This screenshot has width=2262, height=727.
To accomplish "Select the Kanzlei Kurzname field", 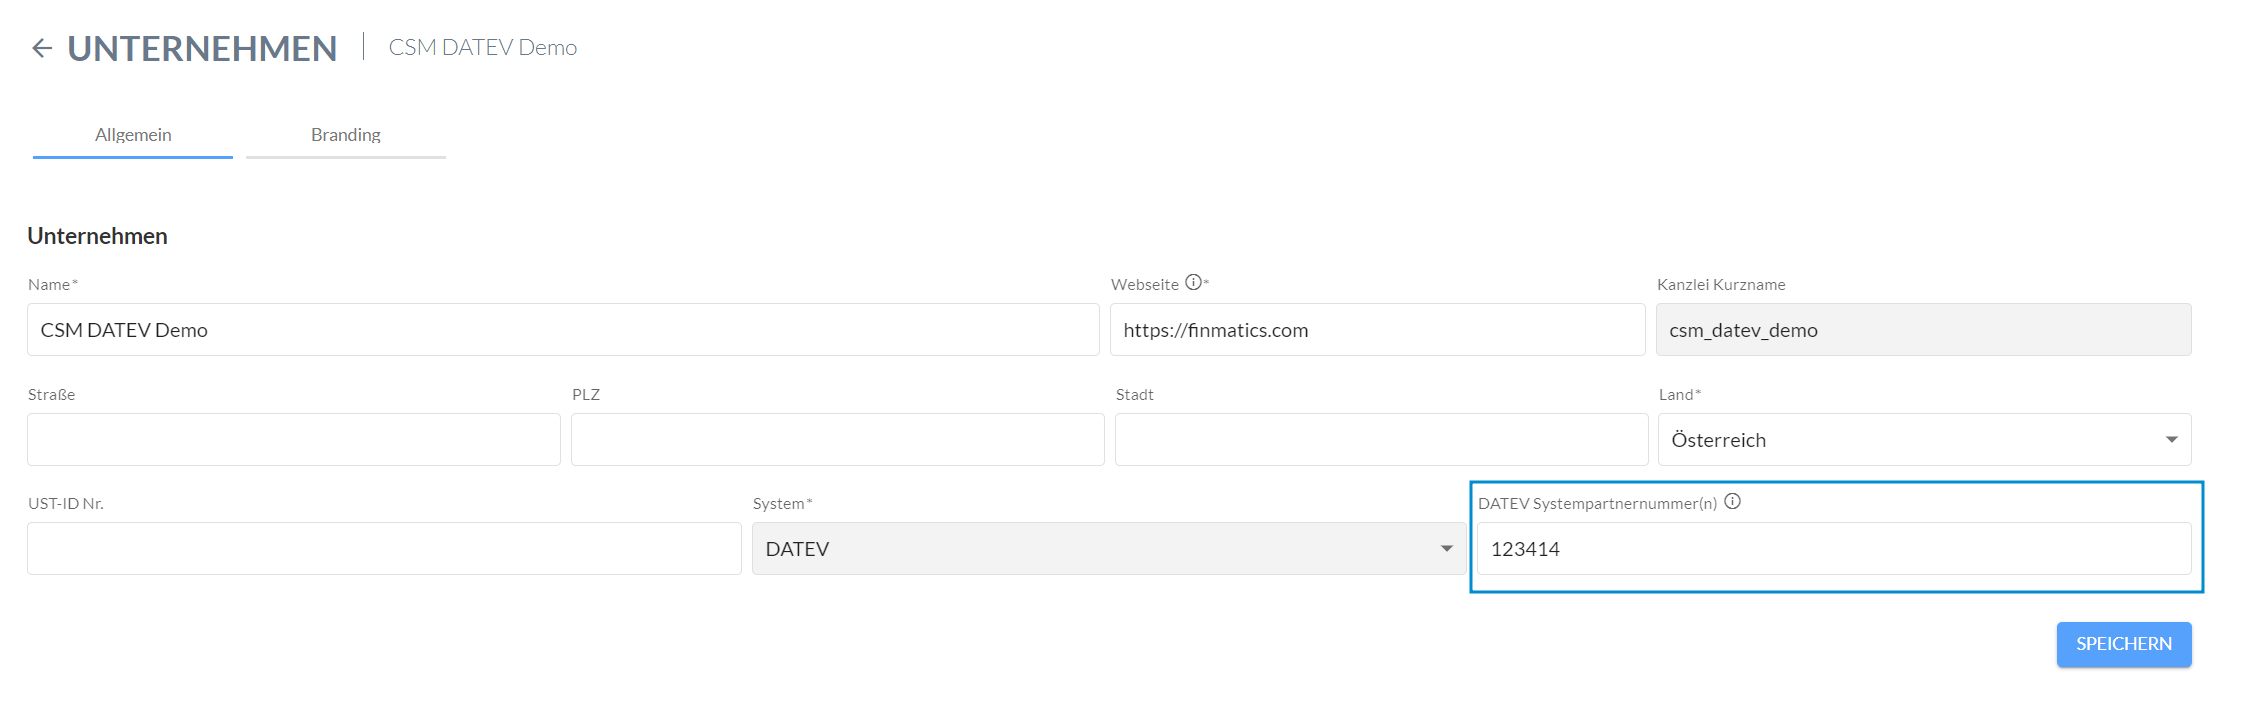I will coord(1923,330).
